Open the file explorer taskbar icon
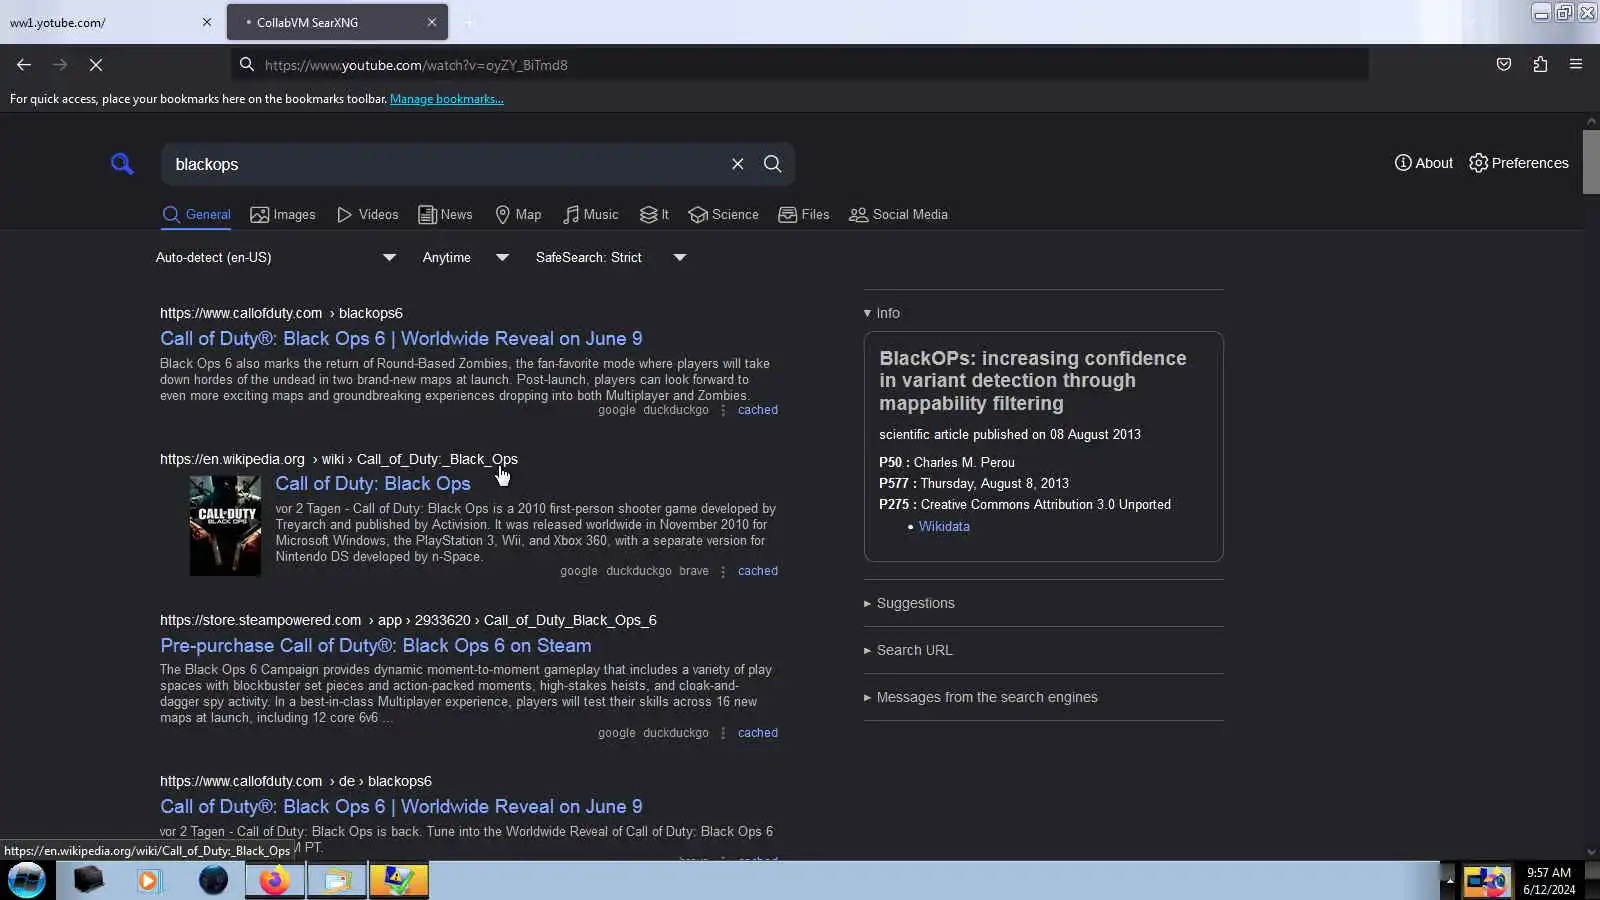 pos(337,881)
